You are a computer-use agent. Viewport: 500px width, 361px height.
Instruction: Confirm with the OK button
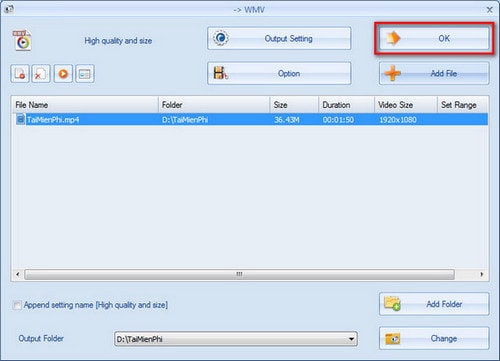click(434, 38)
